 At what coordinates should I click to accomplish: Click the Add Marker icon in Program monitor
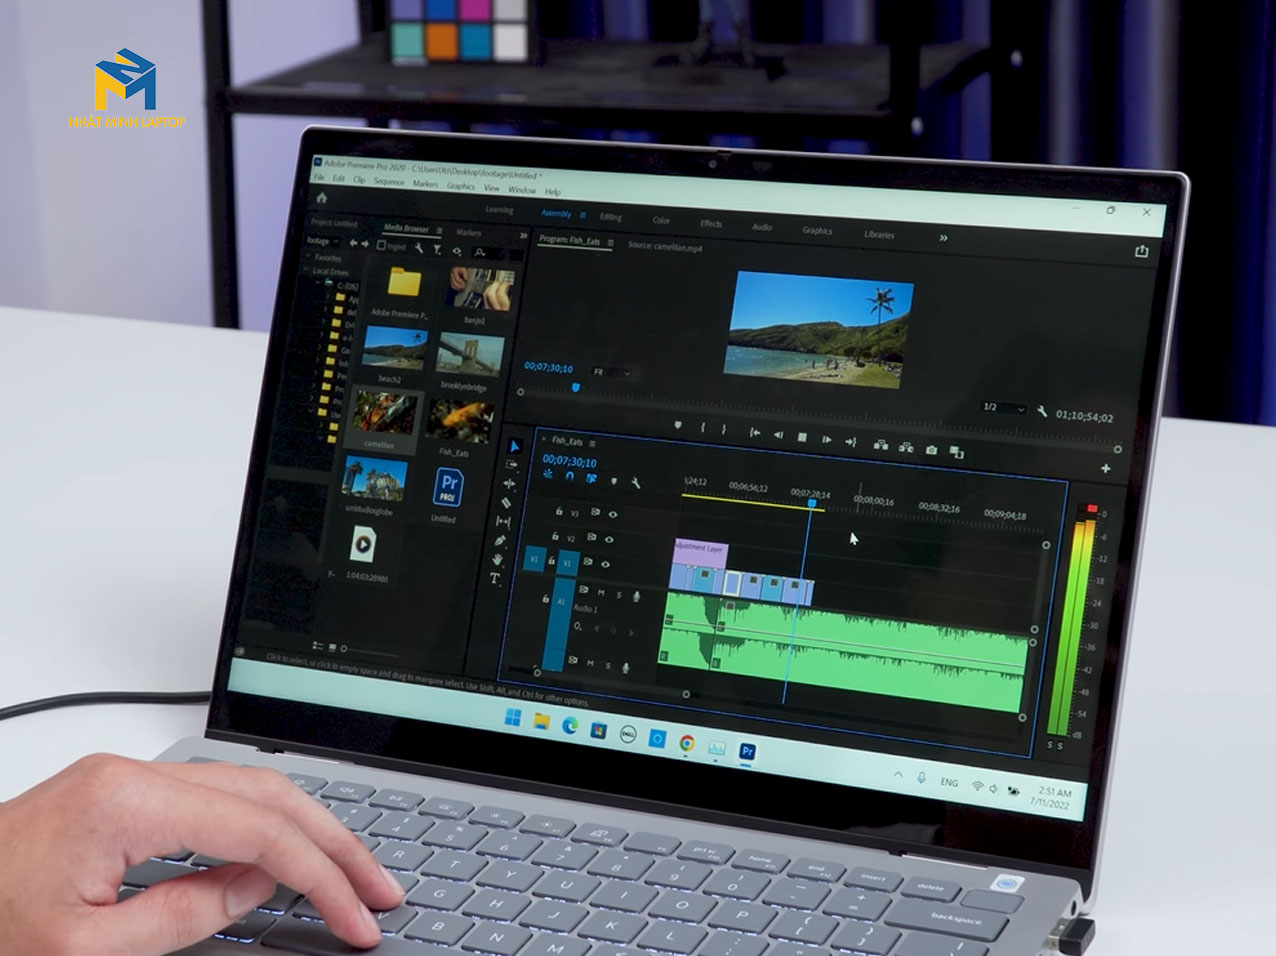coord(678,426)
